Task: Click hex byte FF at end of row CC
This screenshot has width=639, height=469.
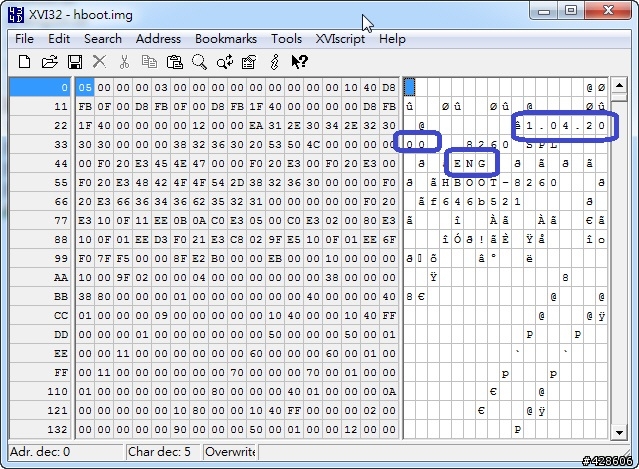Action: pos(389,315)
